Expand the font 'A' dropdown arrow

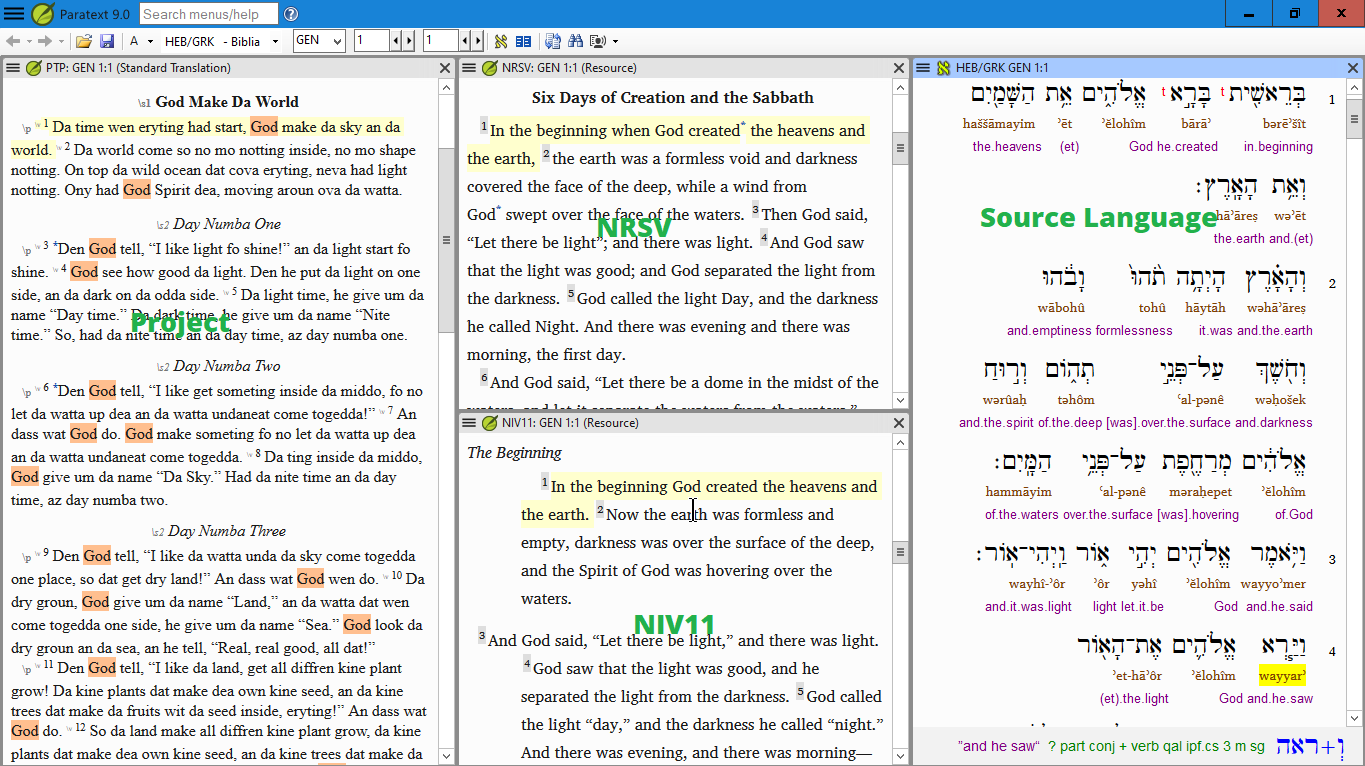coord(151,41)
